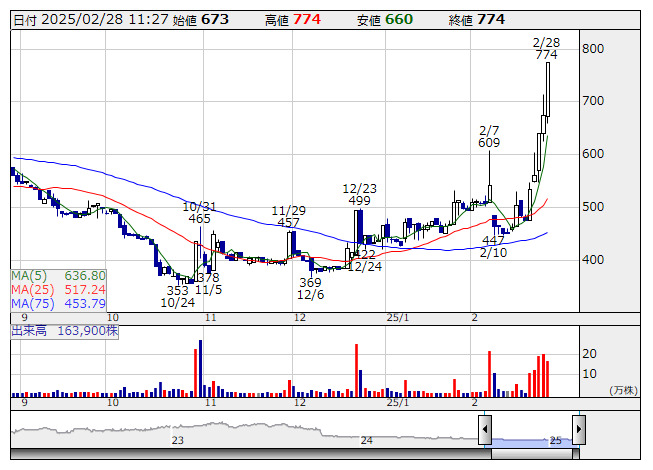Click the year 25 marker in overview chart

(x=556, y=440)
